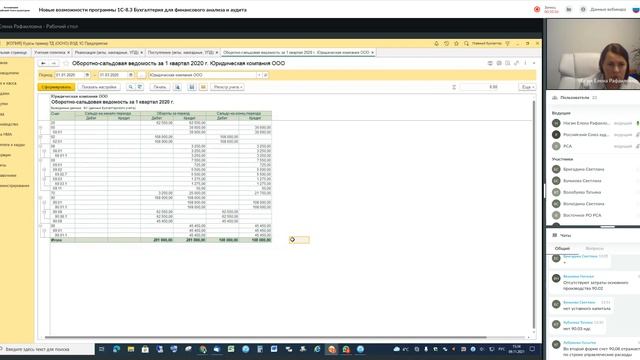Screen dimensions: 640x360
Task: Open the organization dropdown list
Action: [259, 75]
